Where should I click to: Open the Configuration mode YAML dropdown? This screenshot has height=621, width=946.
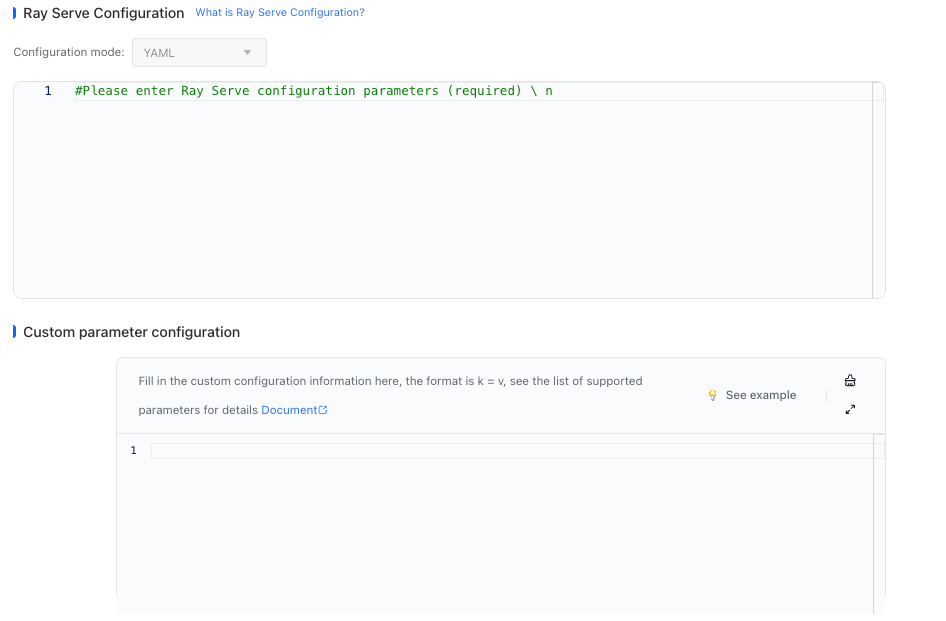pyautogui.click(x=198, y=52)
